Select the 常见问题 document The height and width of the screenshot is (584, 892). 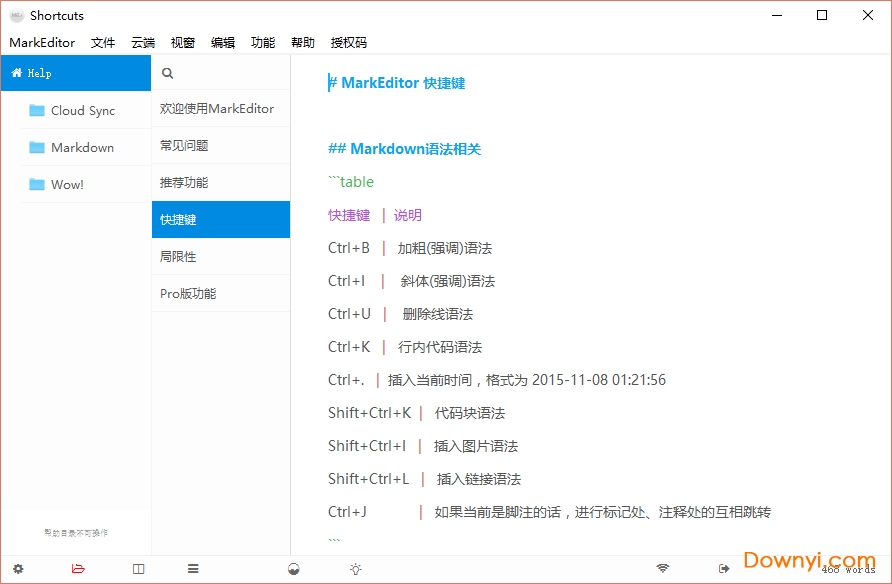184,146
